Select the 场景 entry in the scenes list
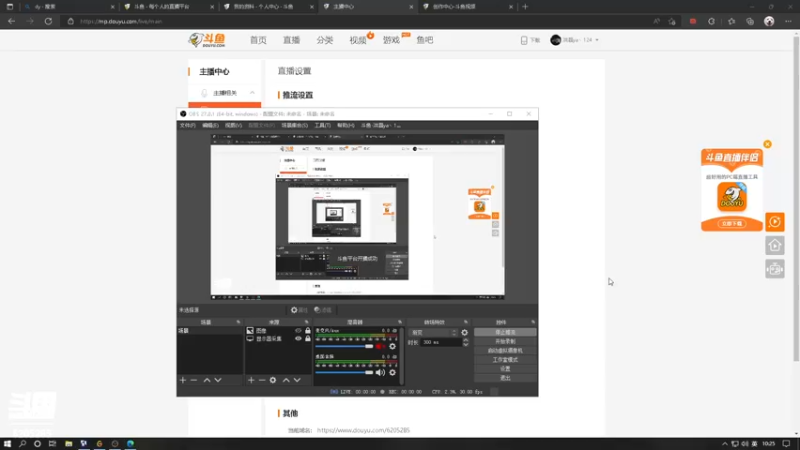 tap(210, 331)
